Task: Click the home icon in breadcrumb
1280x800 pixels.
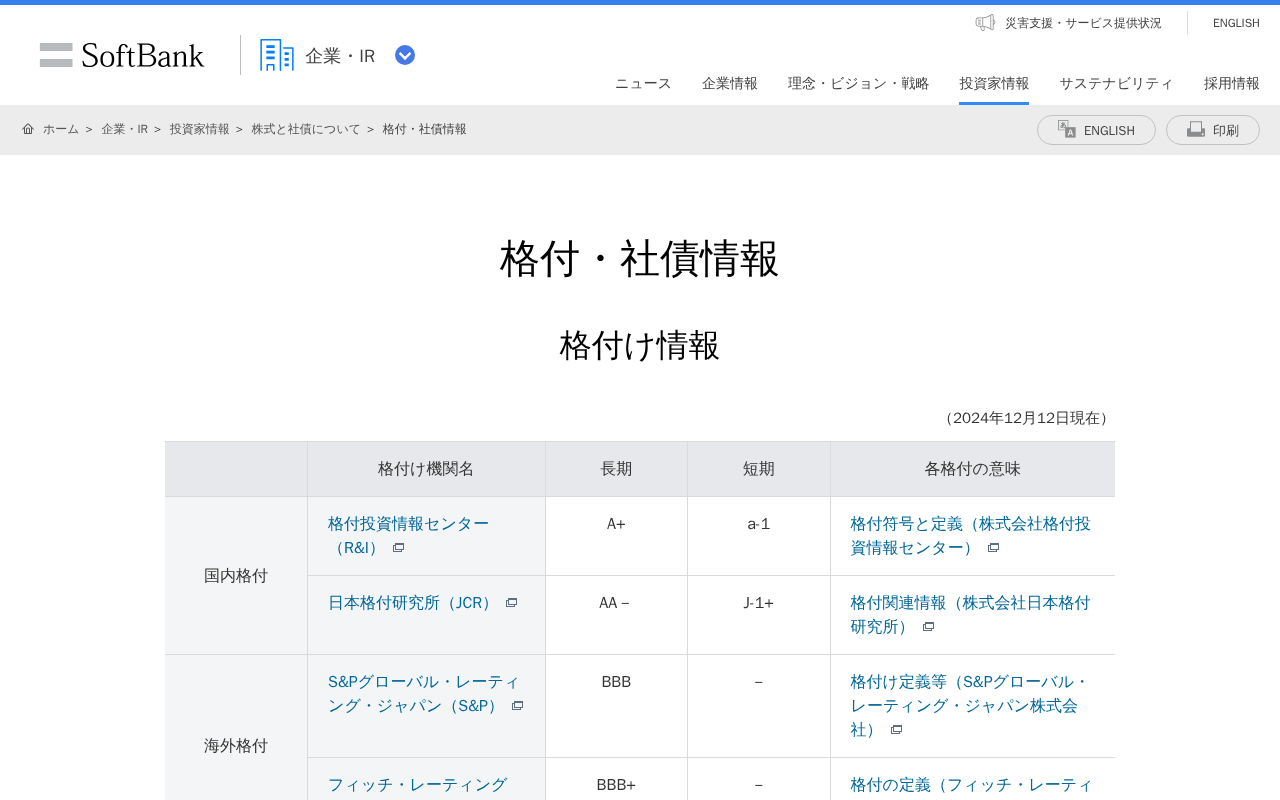Action: pyautogui.click(x=28, y=129)
